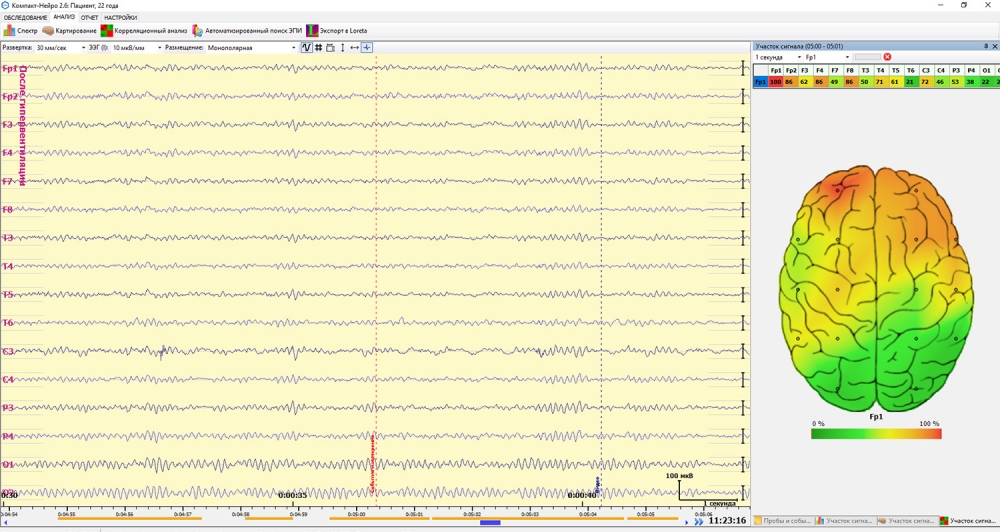Viewport: 1000px width, 532px height.
Task: Open the Картирование brain mapping tool
Action: tap(70, 31)
